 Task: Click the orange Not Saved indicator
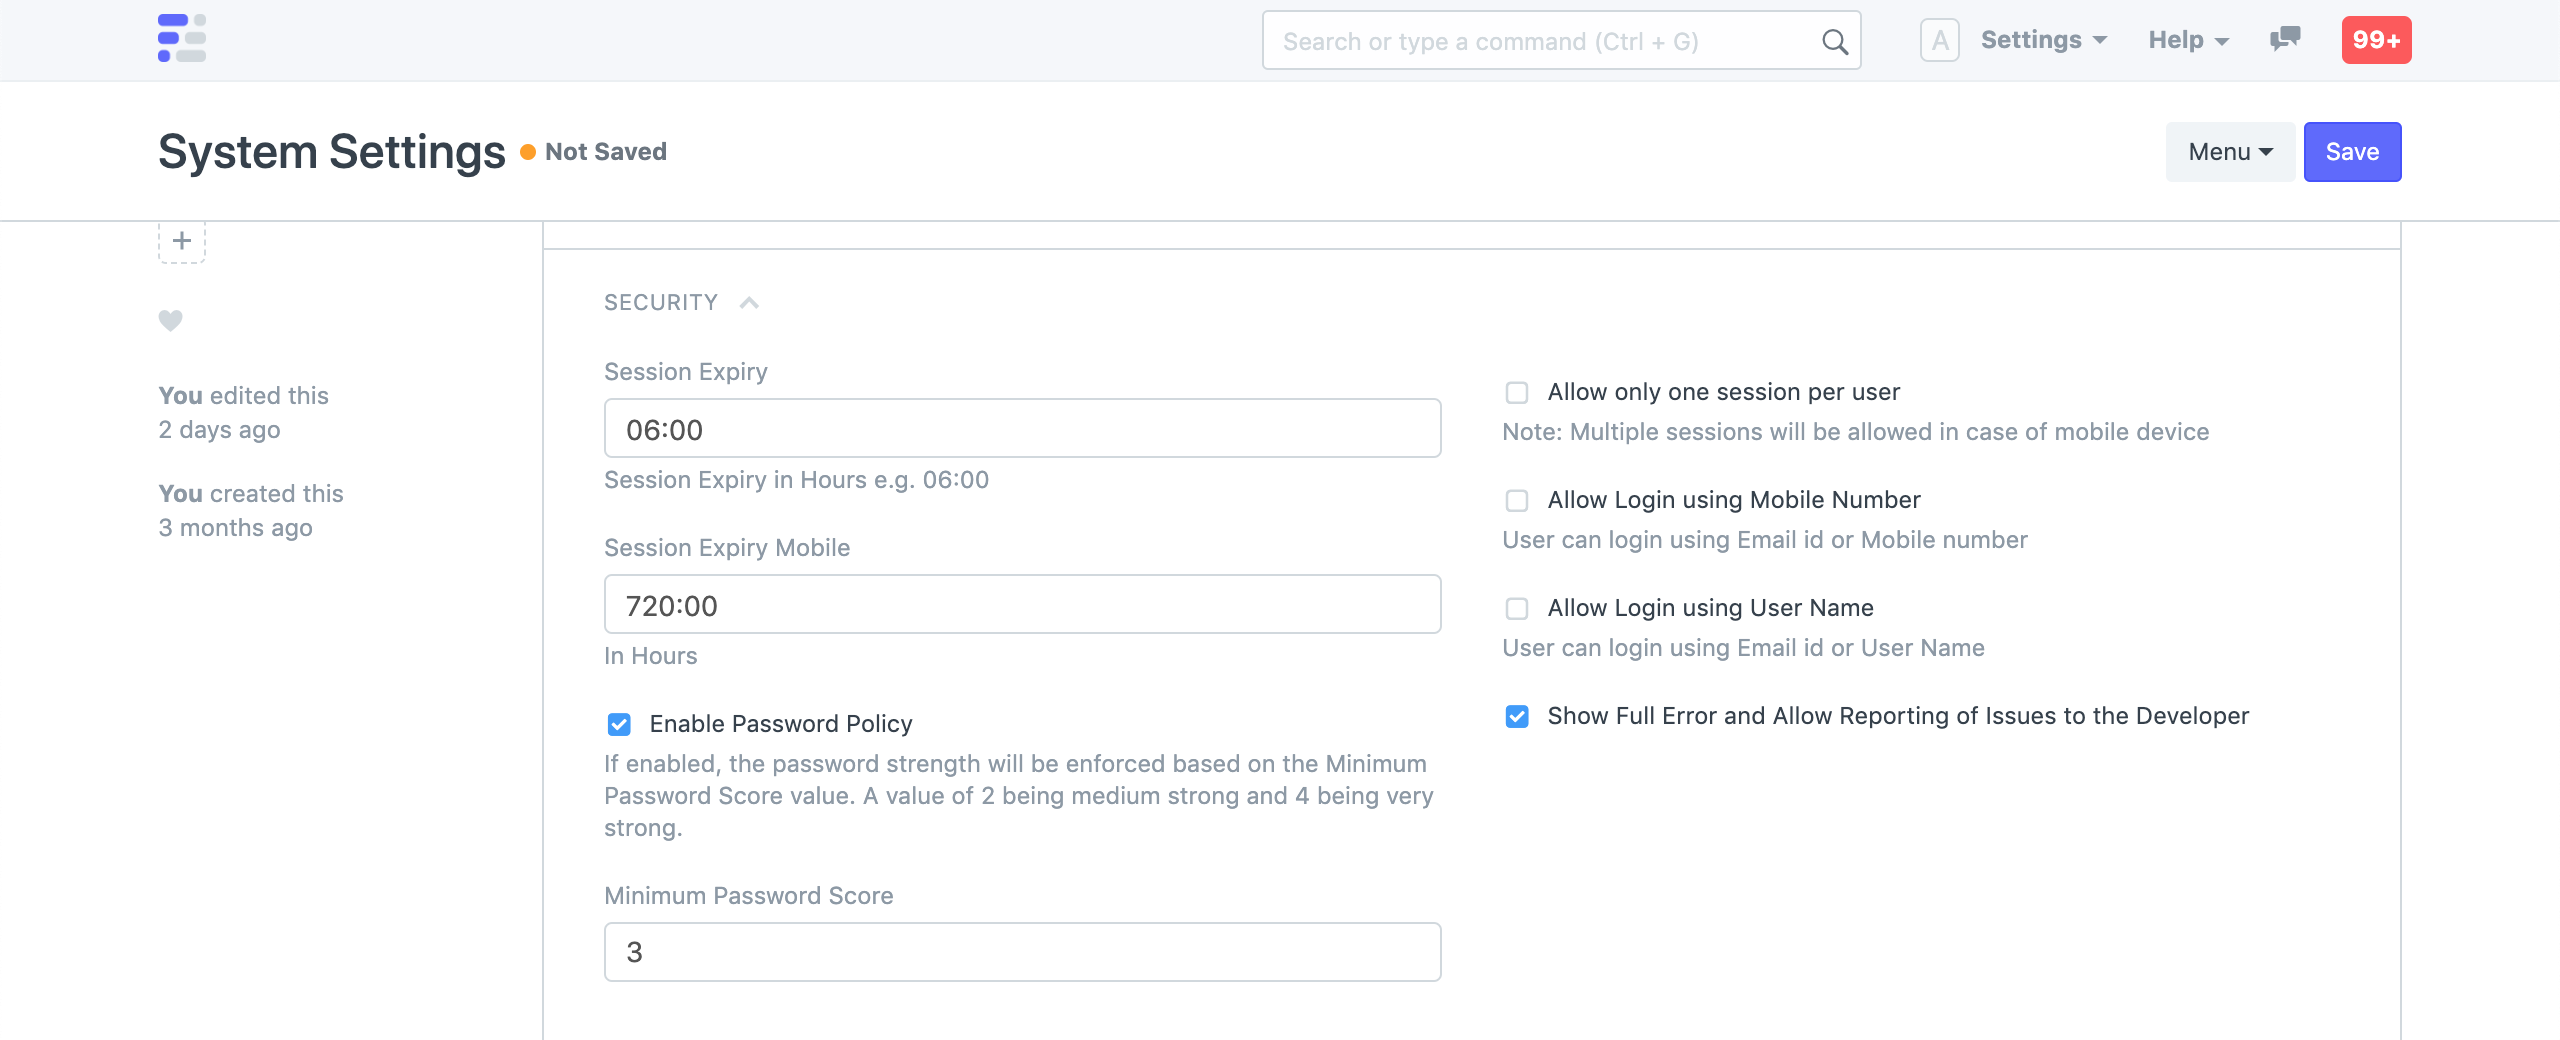click(x=594, y=152)
